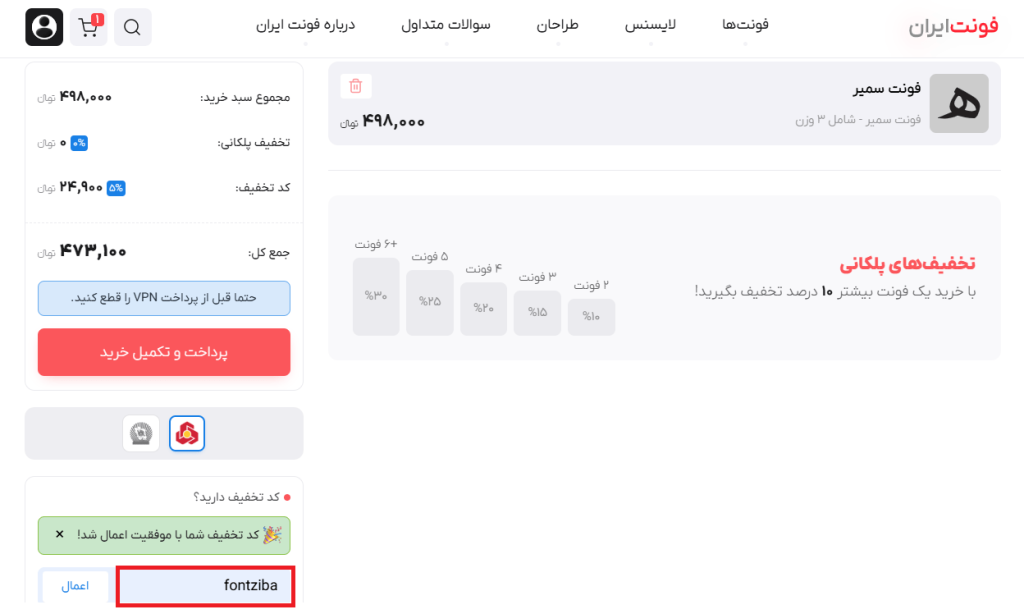Open سوالات متداول in navigation
1024x614 pixels.
click(x=446, y=24)
